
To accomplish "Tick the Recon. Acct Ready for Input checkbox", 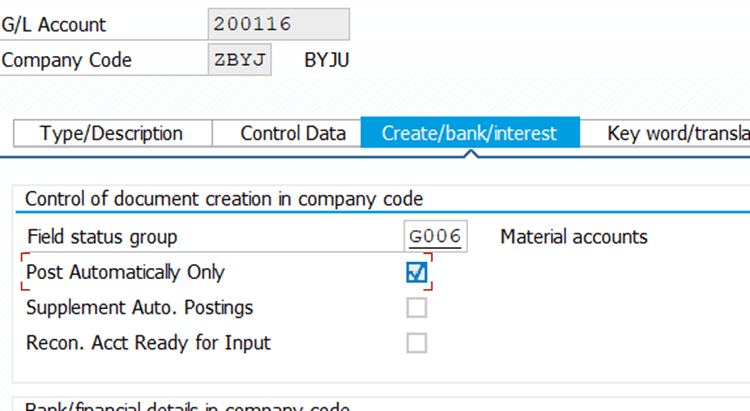I will pos(417,343).
